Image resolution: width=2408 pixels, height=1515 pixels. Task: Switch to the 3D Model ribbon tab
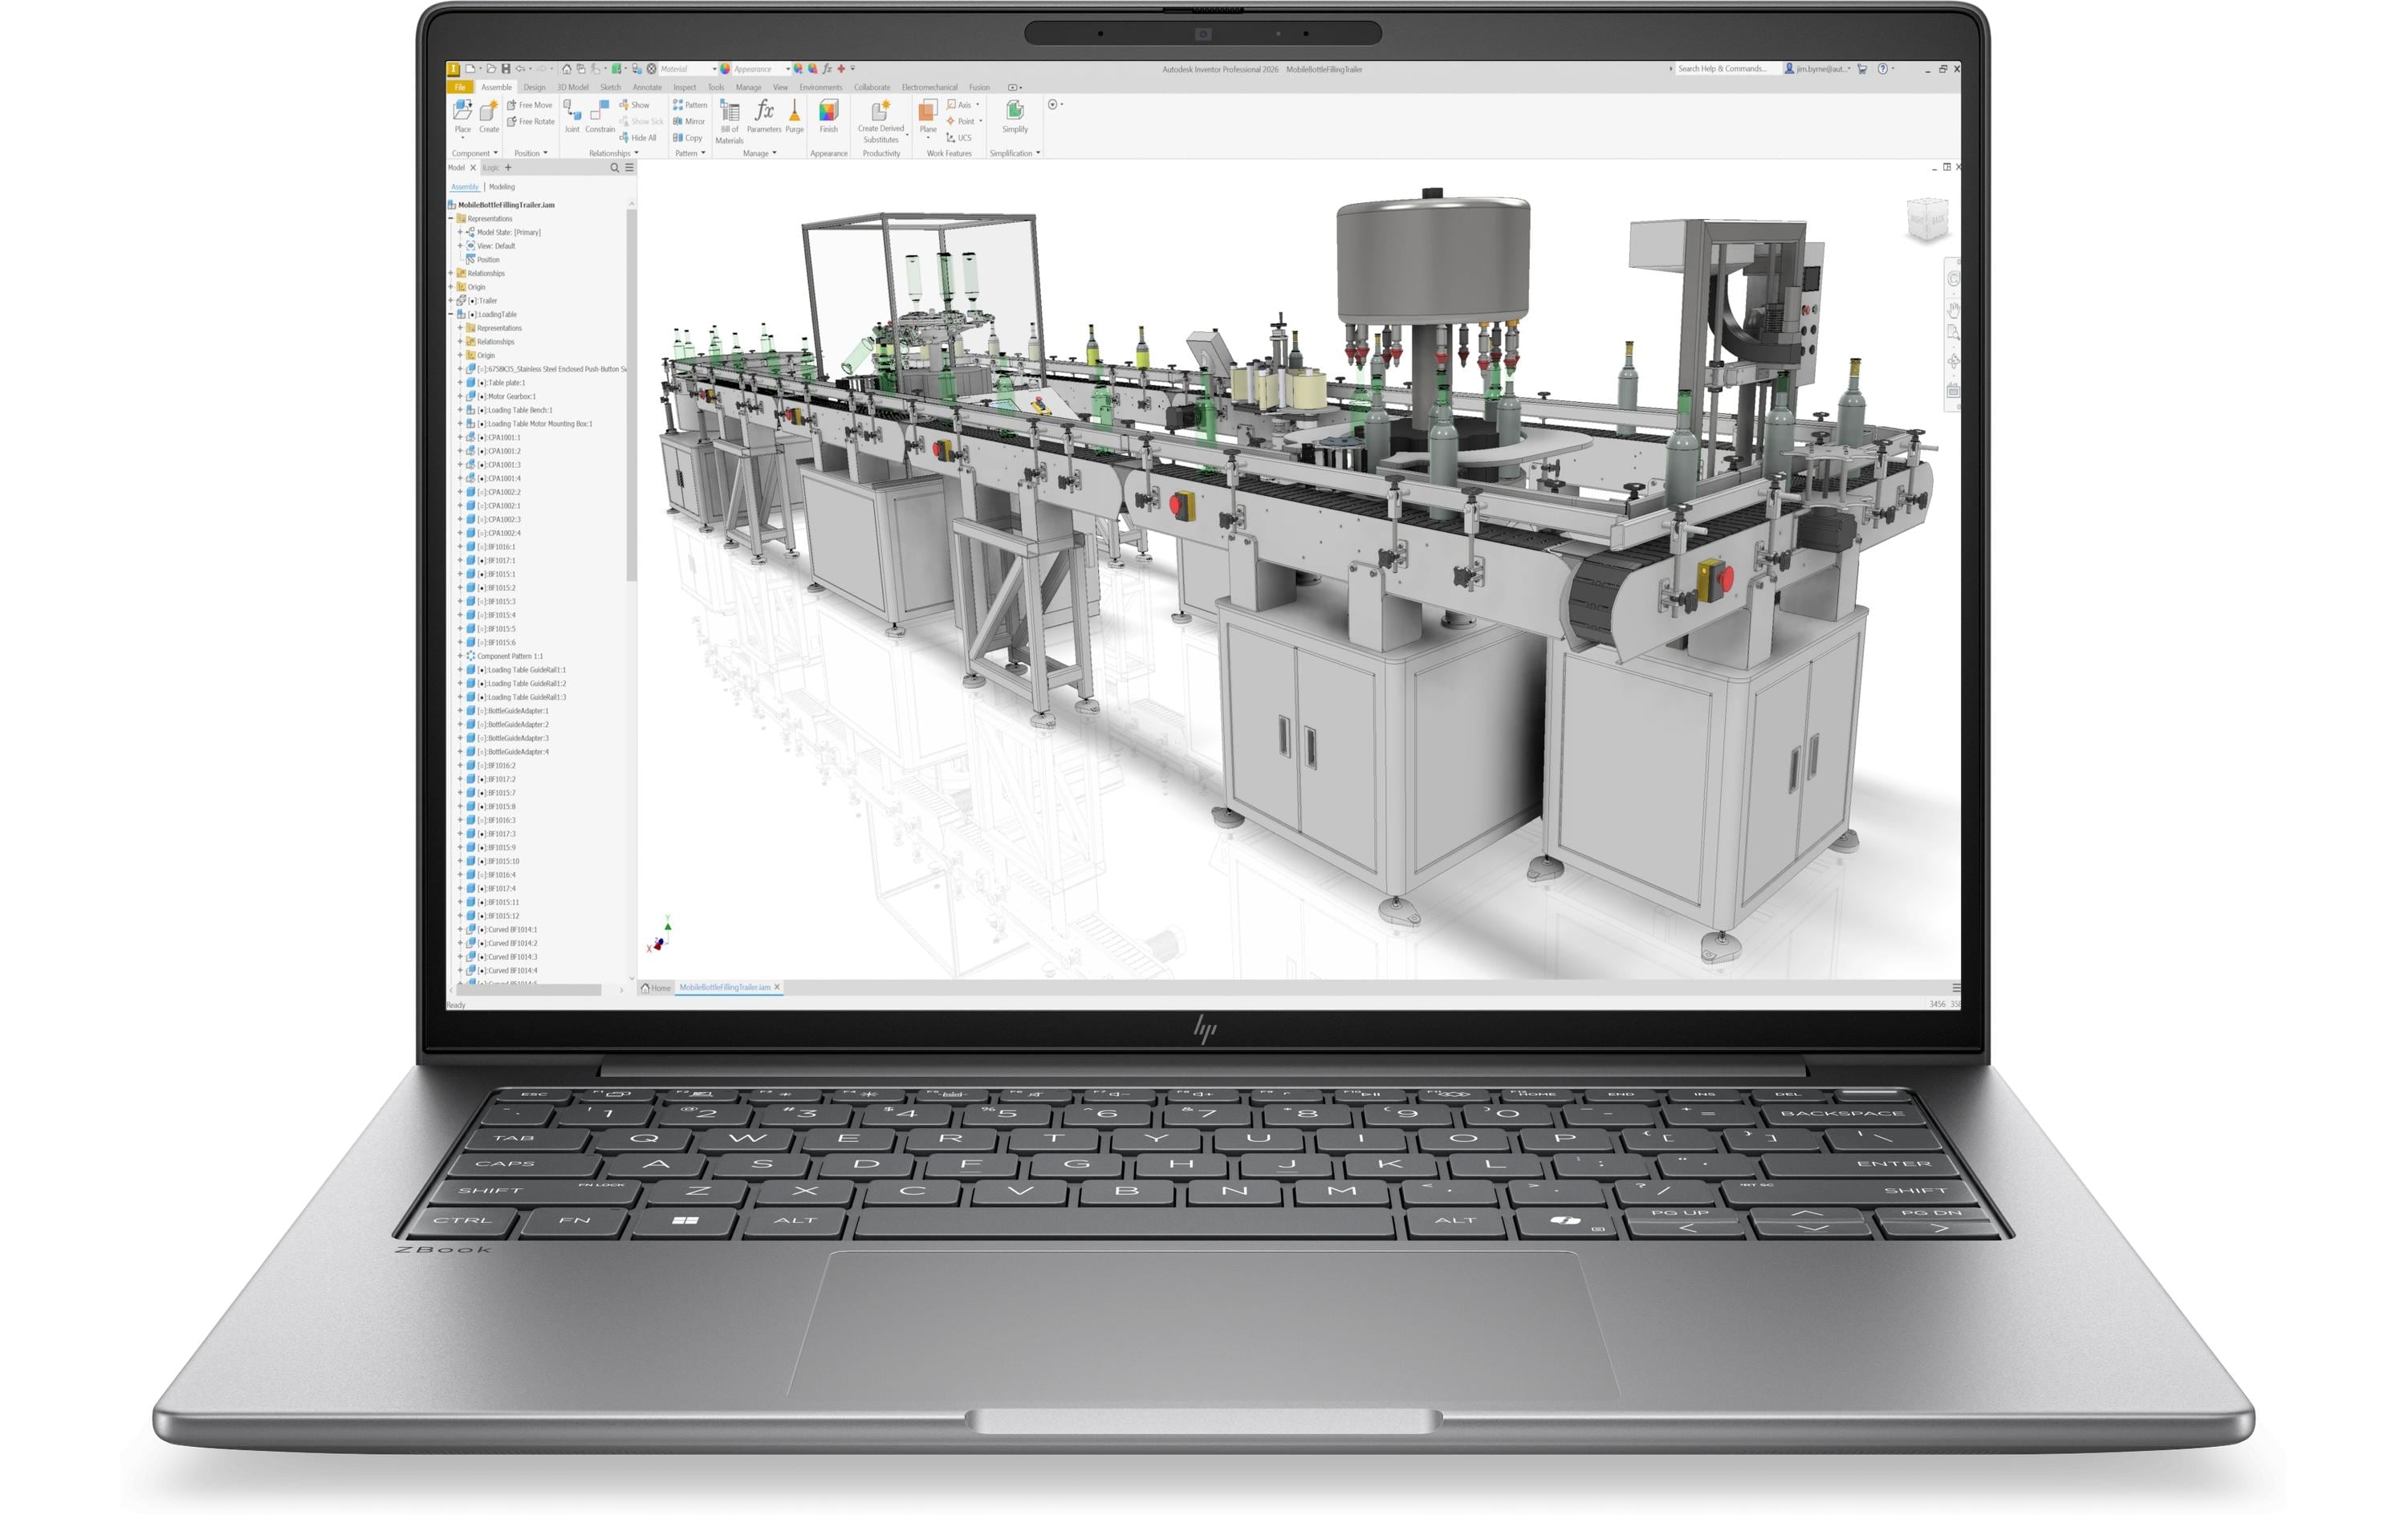tap(572, 87)
